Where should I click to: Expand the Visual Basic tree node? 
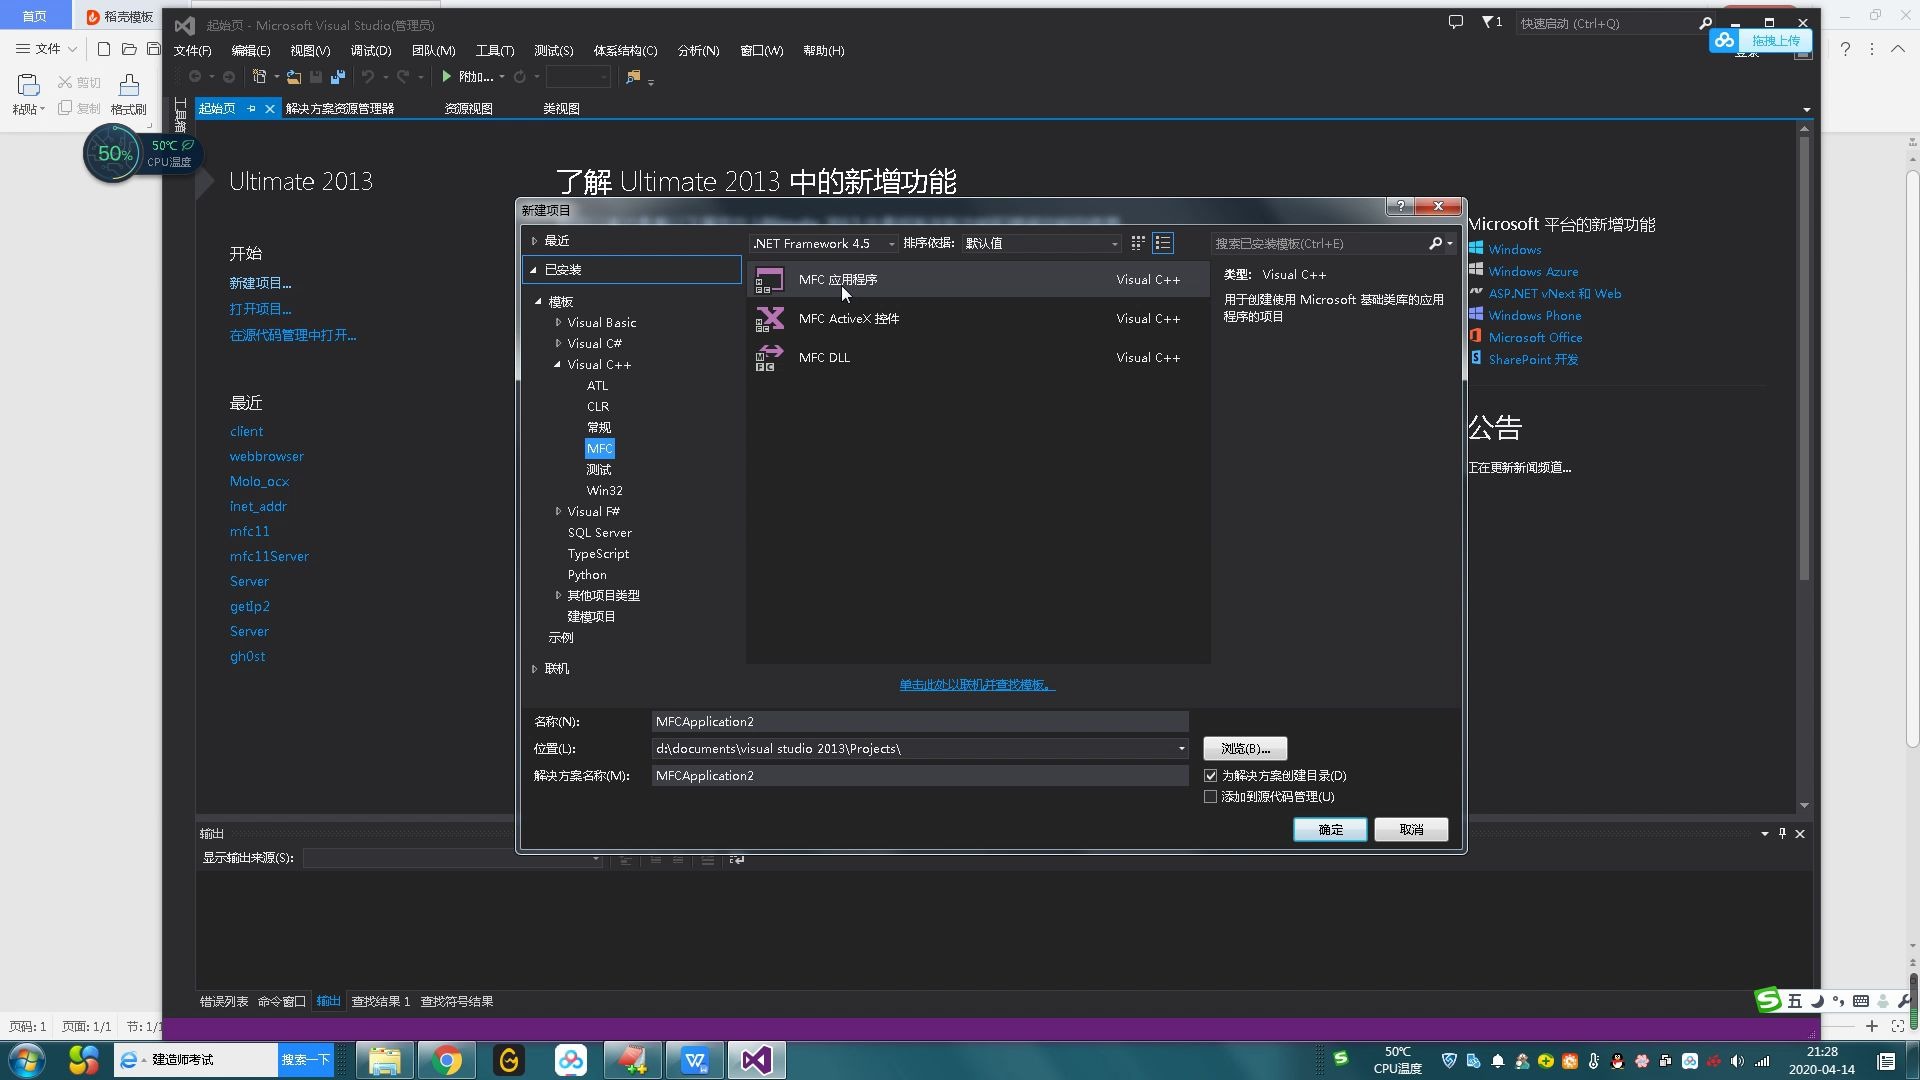558,323
